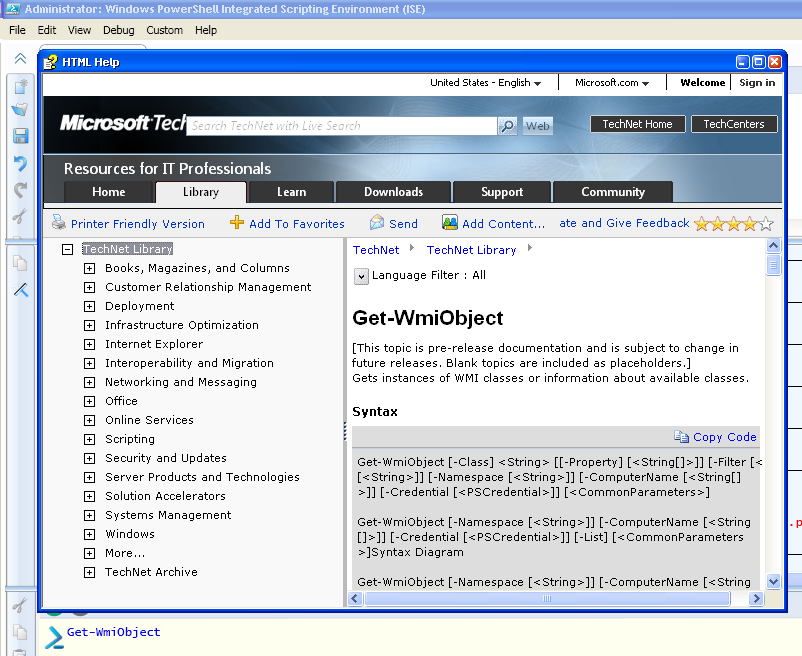Screen dimensions: 802x656
Task: Follow the TechNet Library breadcrumb link
Action: click(x=472, y=250)
